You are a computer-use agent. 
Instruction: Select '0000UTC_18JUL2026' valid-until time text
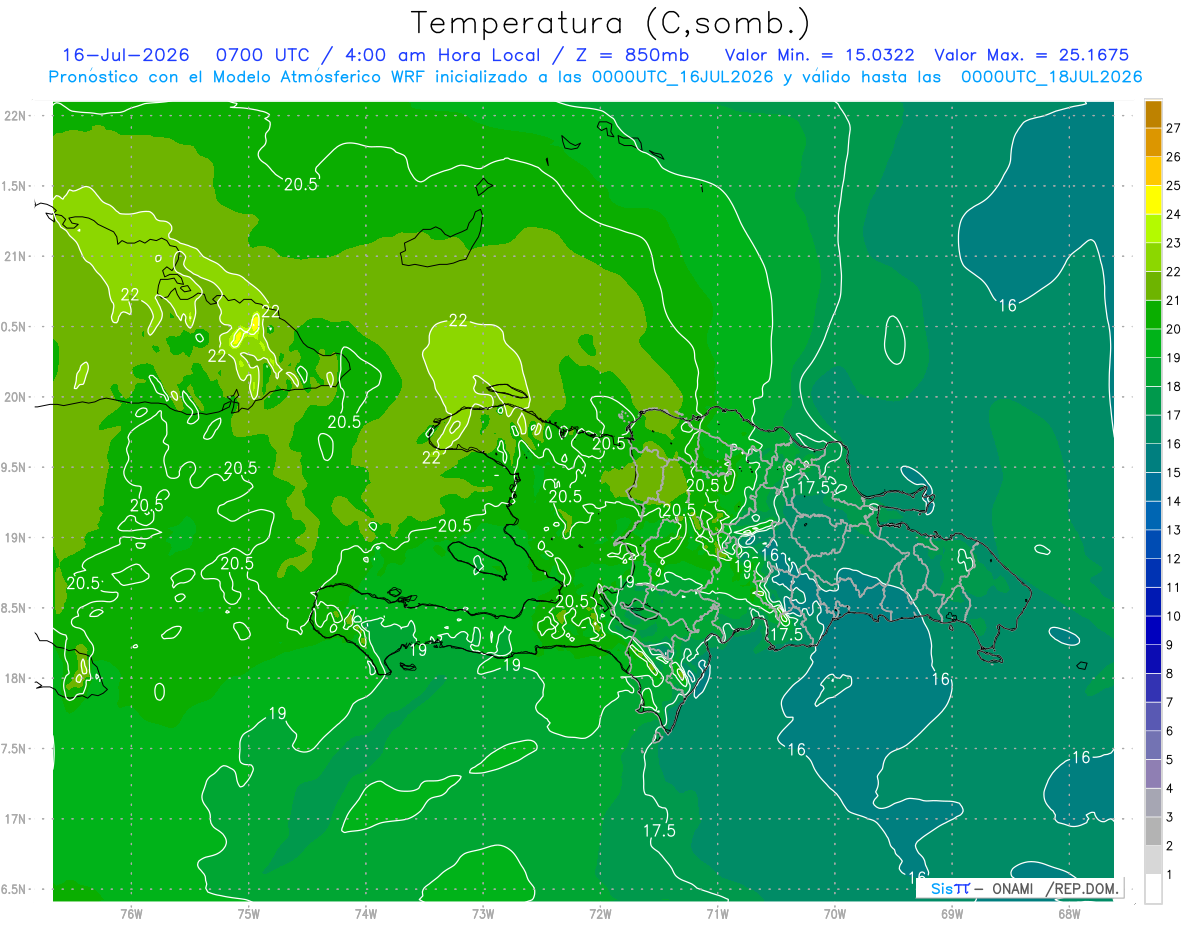pos(1052,77)
